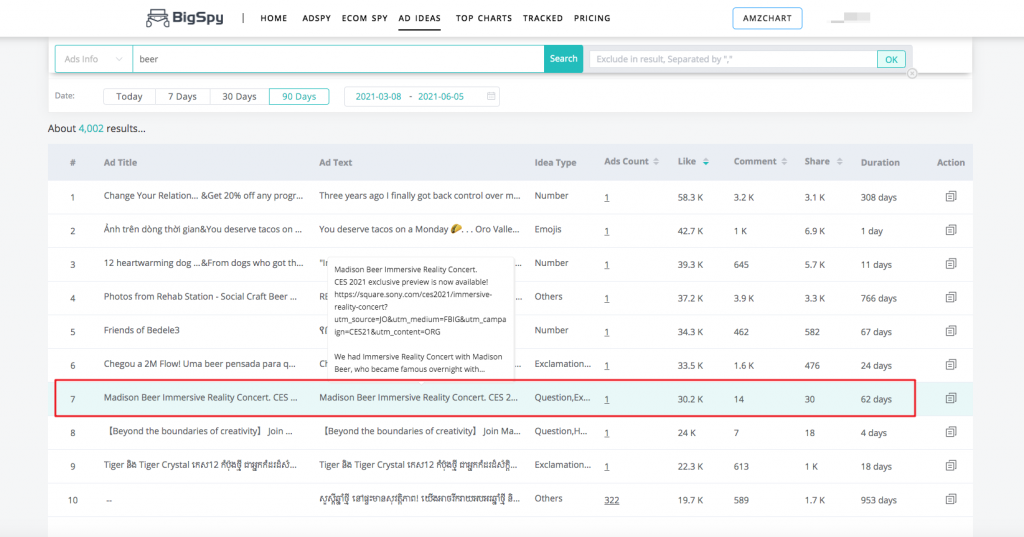Open ads count link in row 1
Screen dimensions: 1024x537
607,197
